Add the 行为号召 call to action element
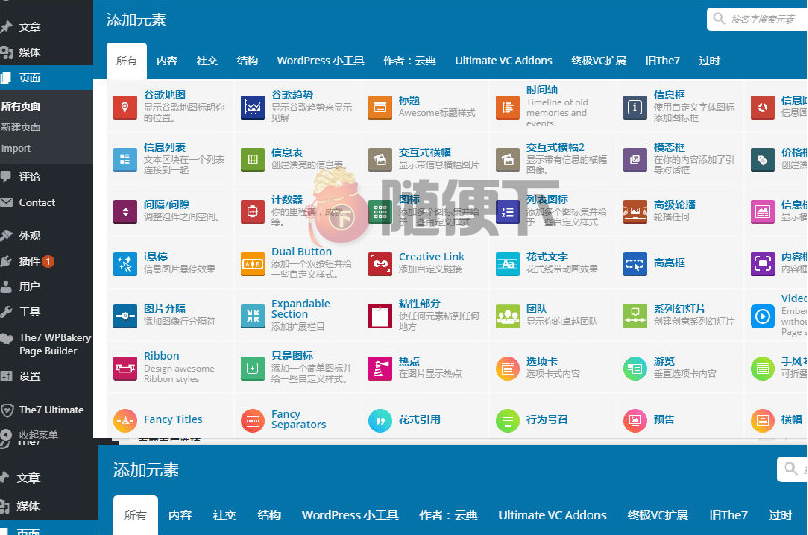808x535 pixels. (x=508, y=421)
